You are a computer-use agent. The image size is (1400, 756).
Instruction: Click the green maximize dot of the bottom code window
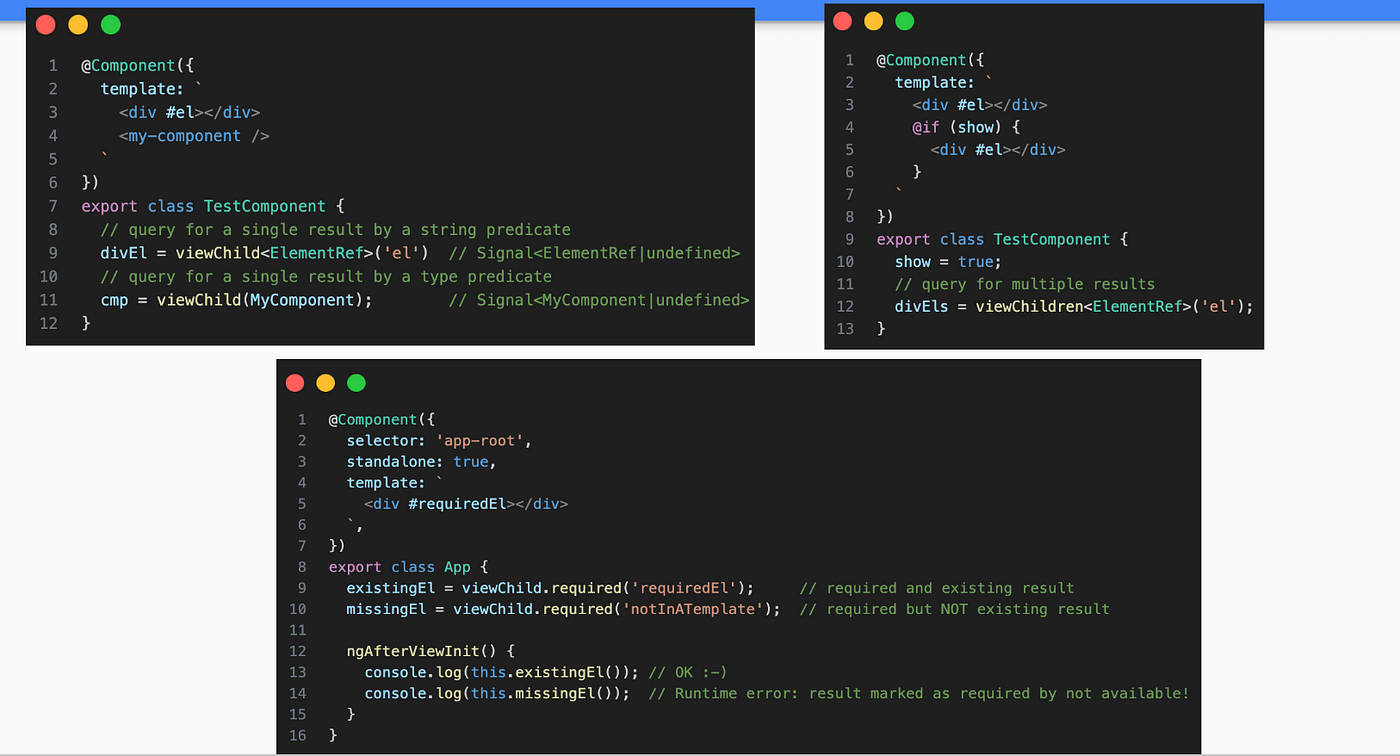coord(356,383)
